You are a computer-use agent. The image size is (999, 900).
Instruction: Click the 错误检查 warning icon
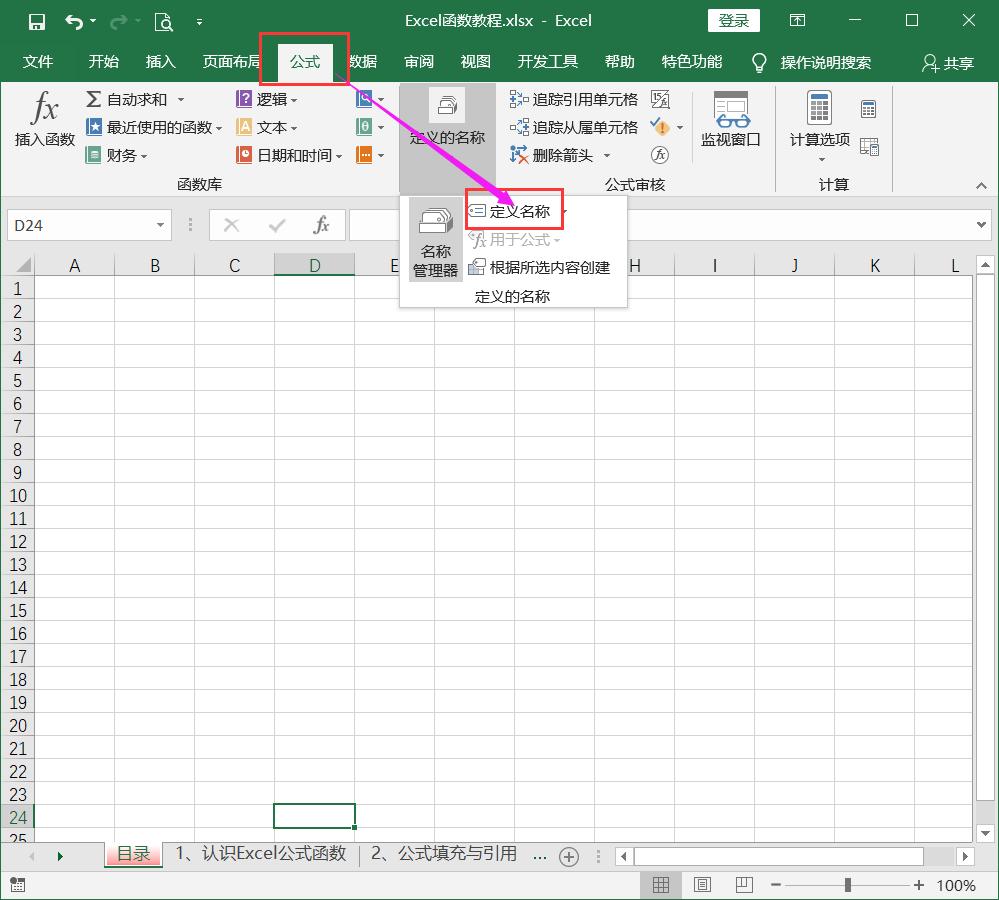[661, 127]
